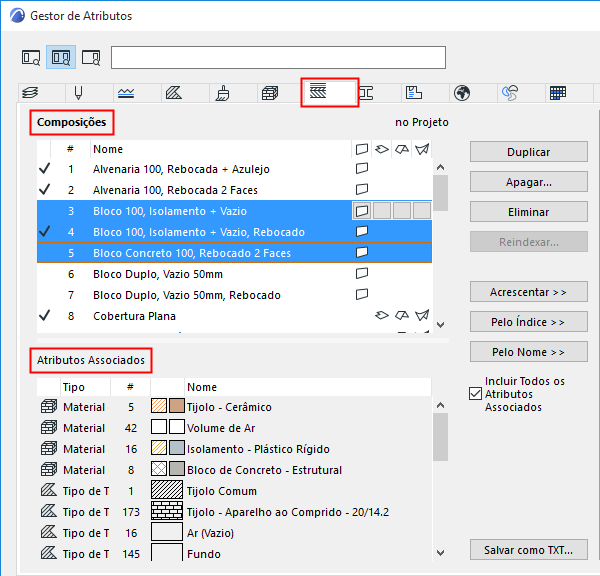Select Bloco Duplo, Vazio 50mm, Rebocado row
Viewport: 600px width, 576px height.
[x=234, y=295]
